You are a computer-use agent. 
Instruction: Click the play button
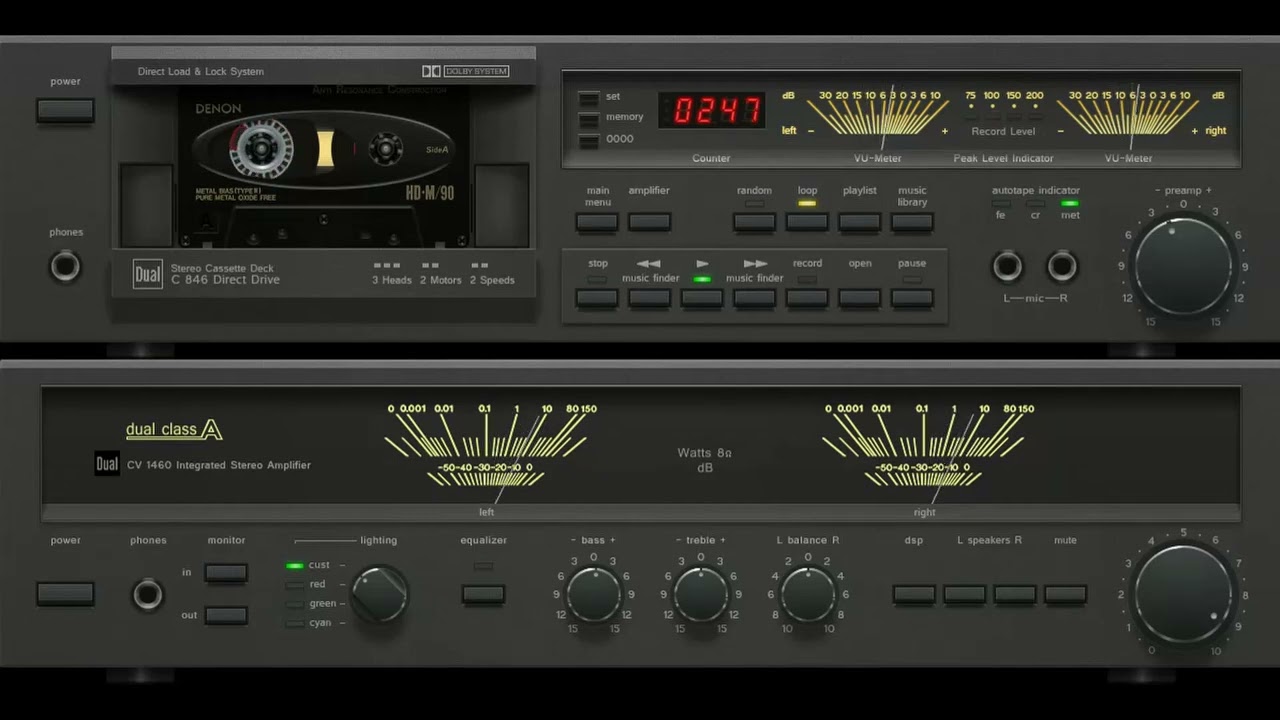[x=702, y=298]
